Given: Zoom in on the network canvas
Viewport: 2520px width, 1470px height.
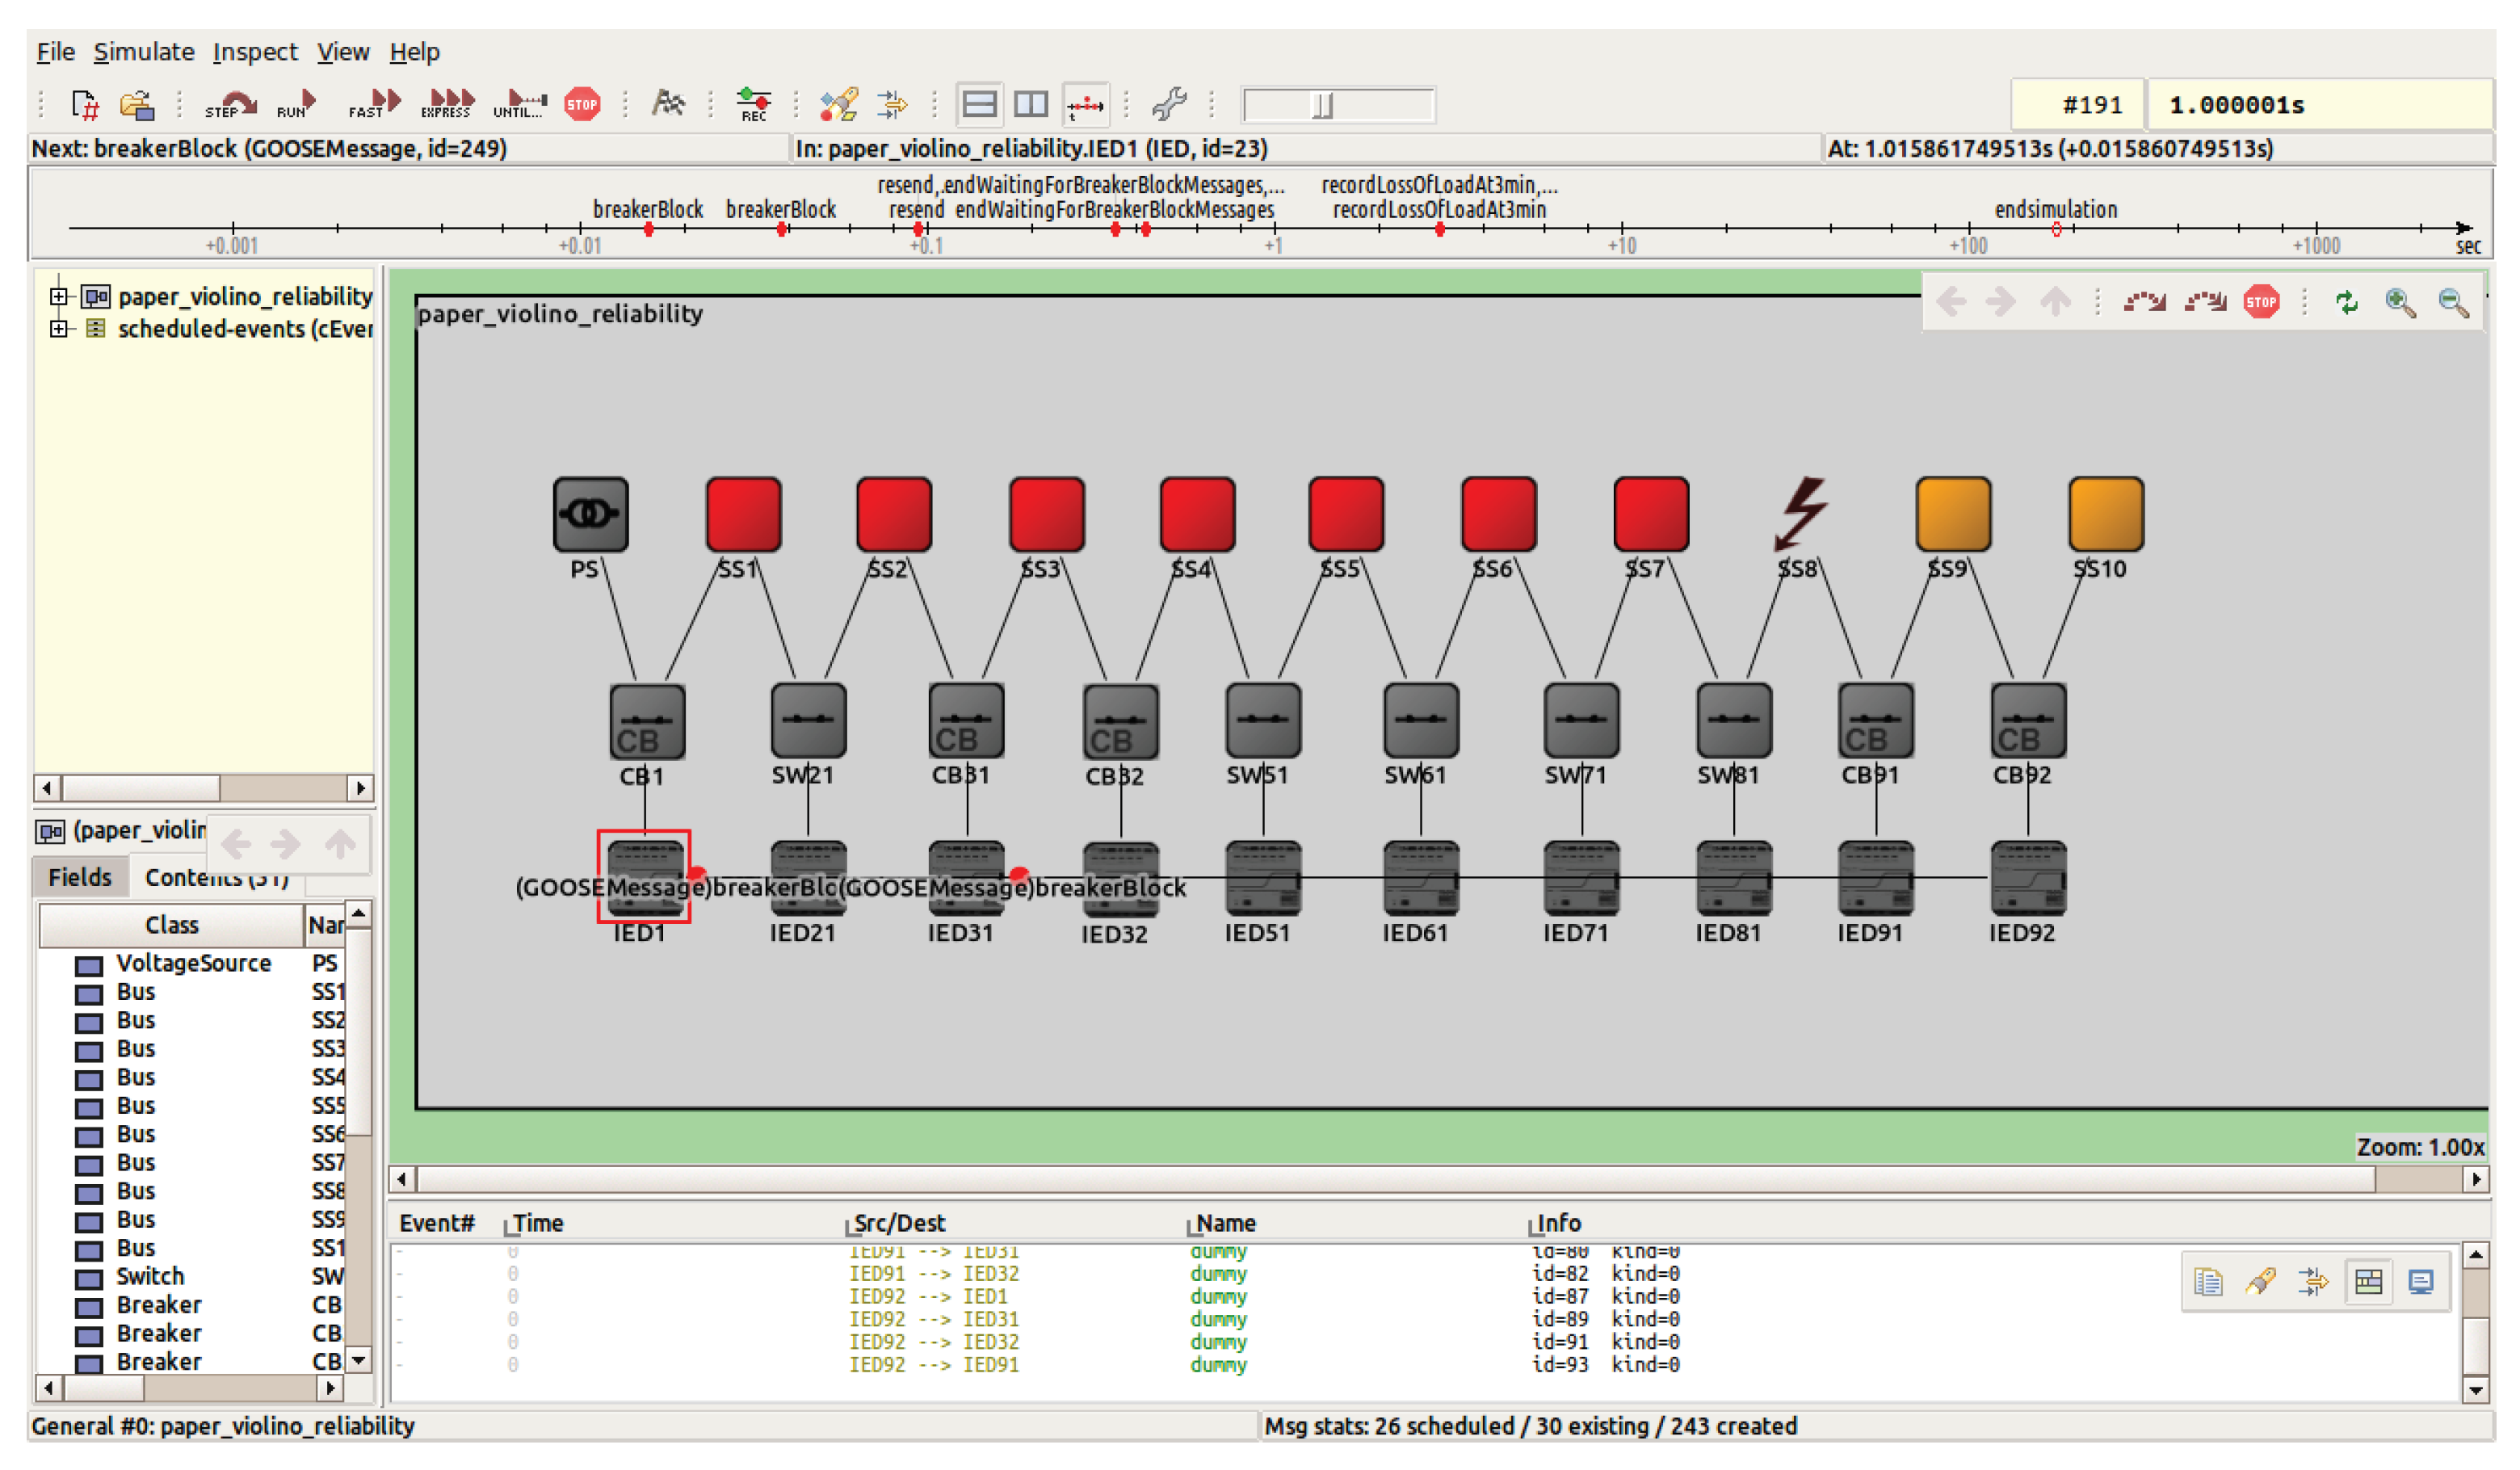Looking at the screenshot, I should [x=2399, y=302].
